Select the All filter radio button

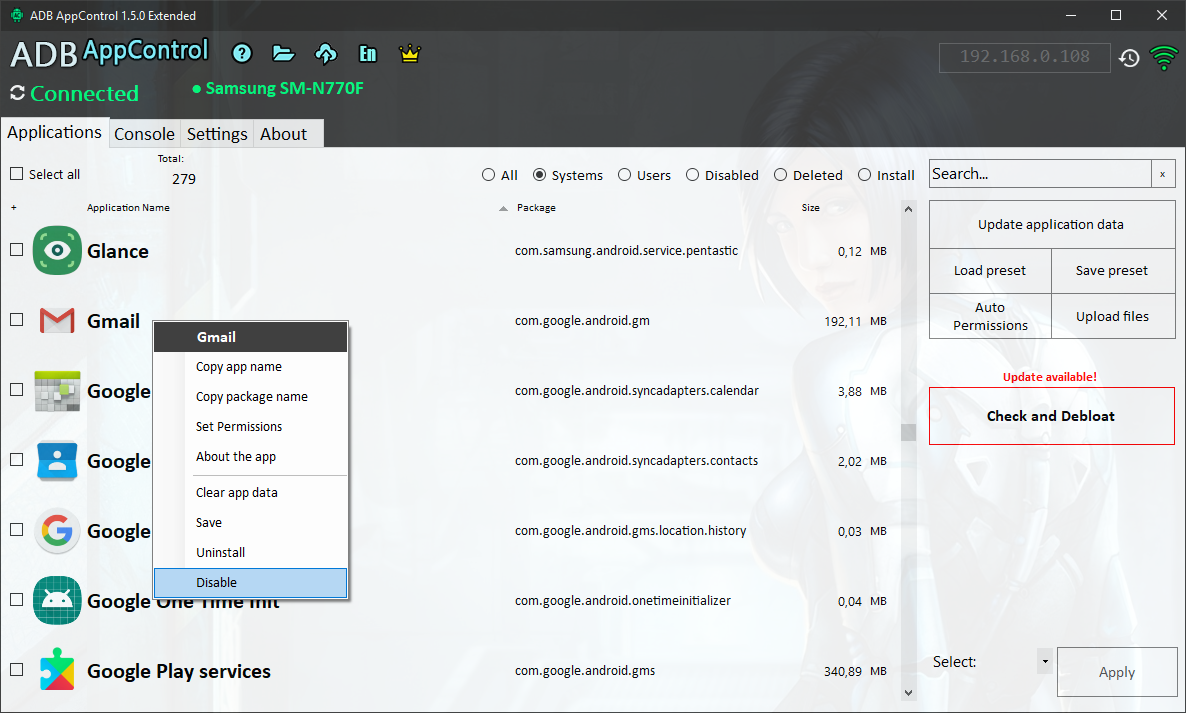489,175
